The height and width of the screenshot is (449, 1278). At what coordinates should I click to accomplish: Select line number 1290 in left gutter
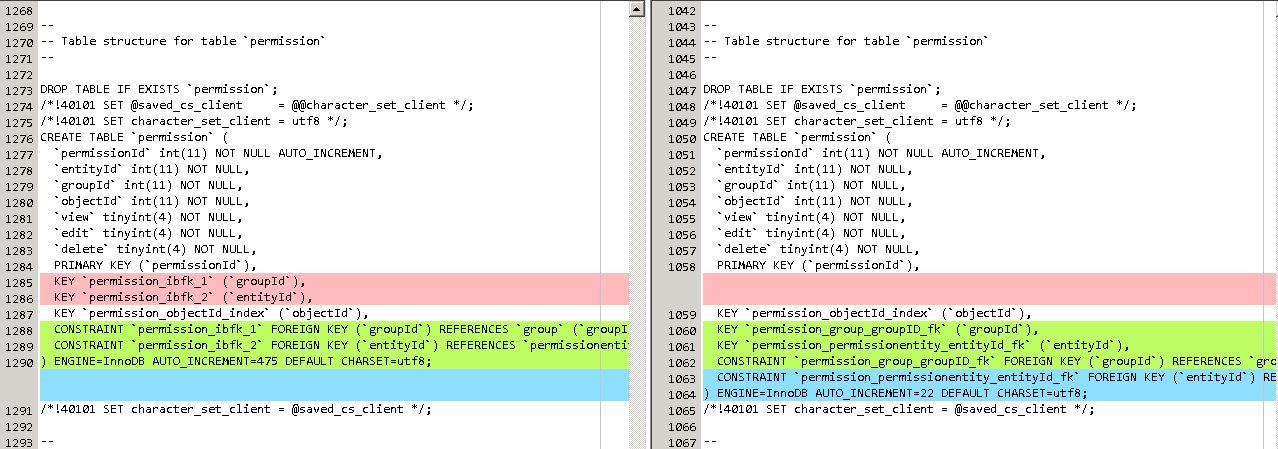tap(18, 361)
